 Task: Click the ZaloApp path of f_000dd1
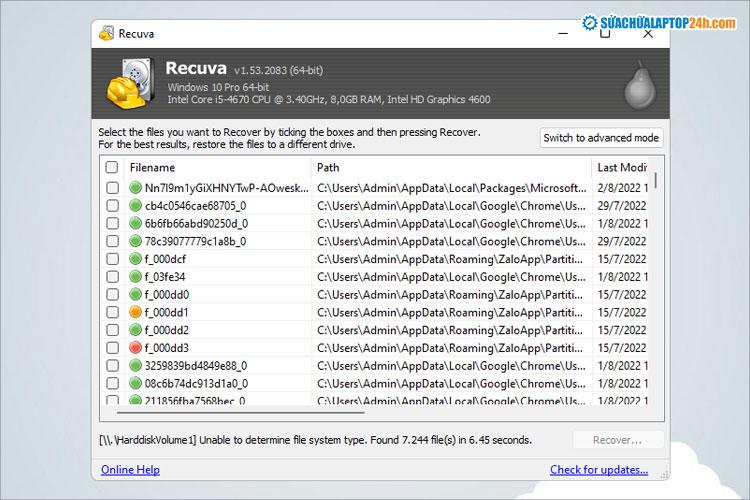[x=450, y=312]
